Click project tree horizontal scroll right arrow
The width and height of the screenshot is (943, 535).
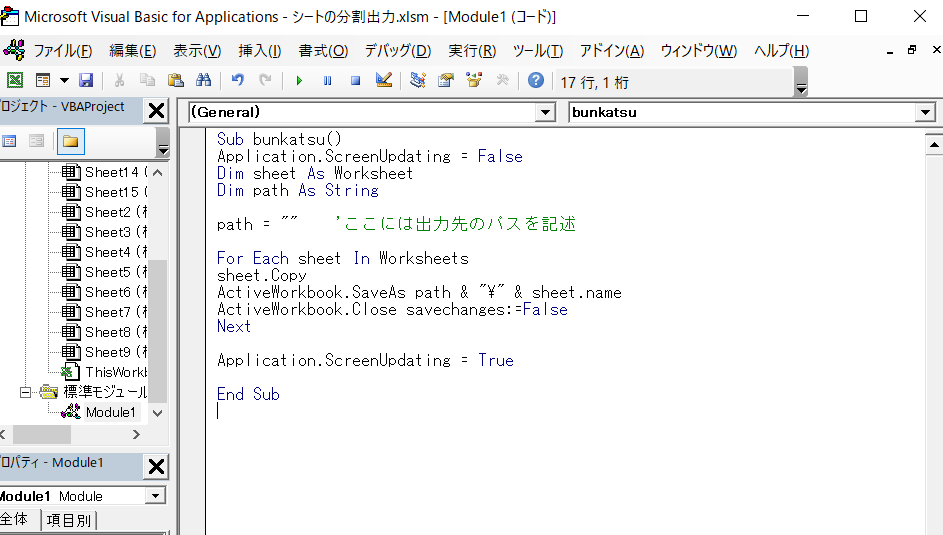pos(137,434)
